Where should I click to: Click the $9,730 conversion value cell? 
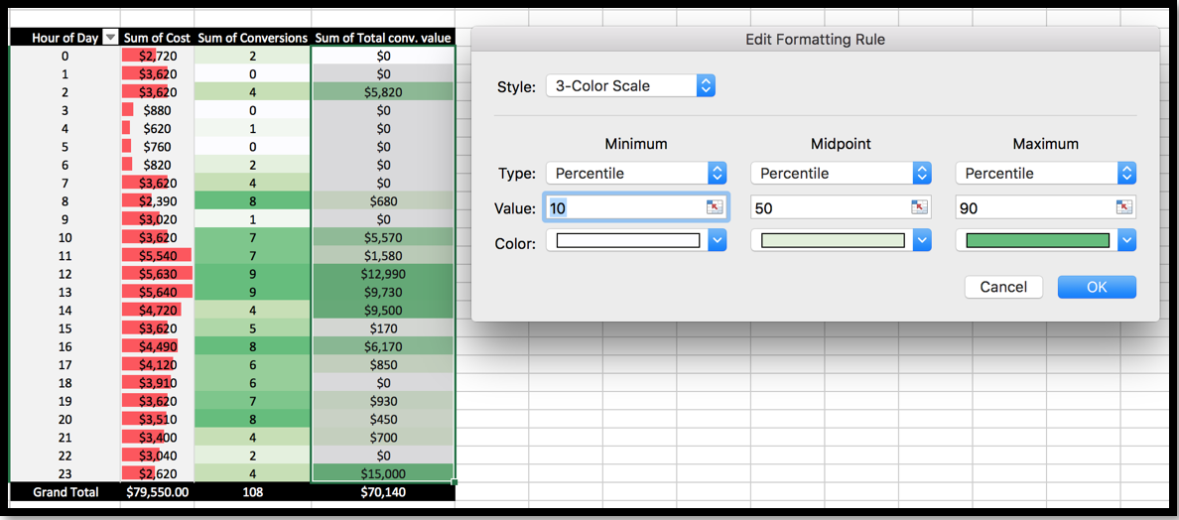coord(383,292)
